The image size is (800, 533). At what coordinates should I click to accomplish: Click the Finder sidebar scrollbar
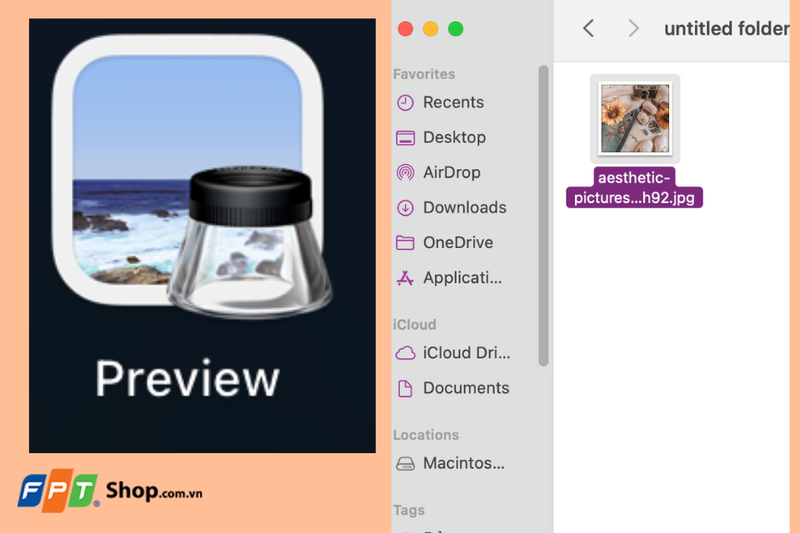coord(543,215)
